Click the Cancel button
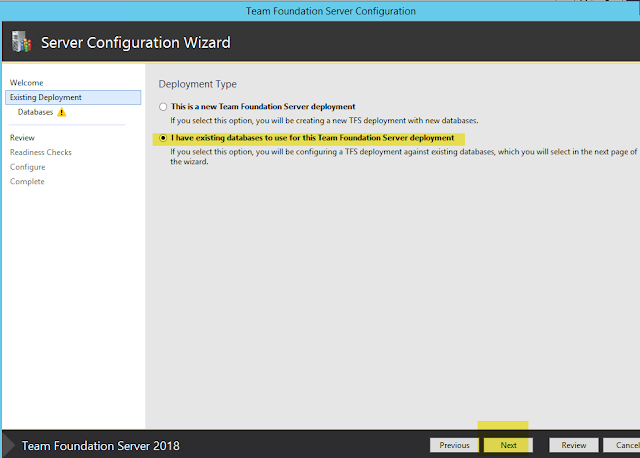 [622, 445]
